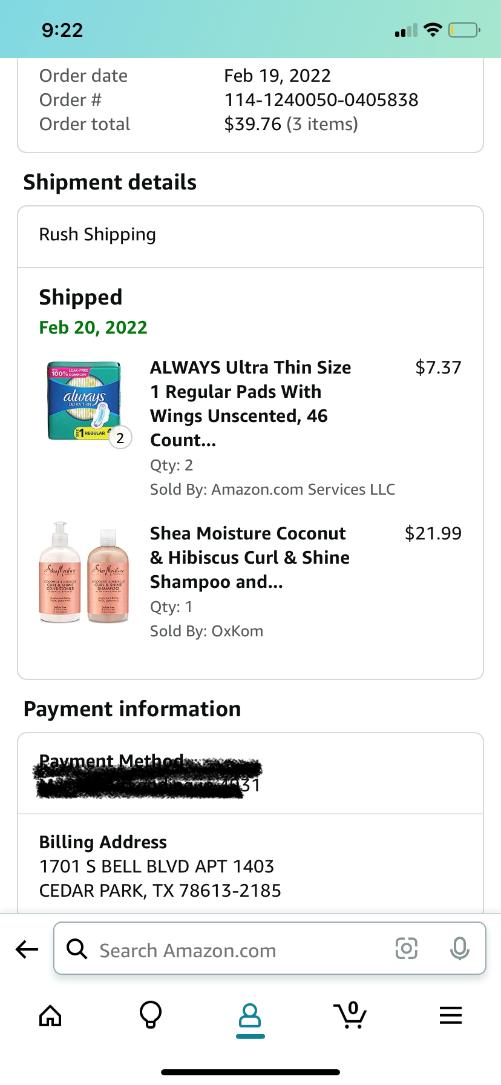Viewport: 501px width, 1085px height.
Task: Open the lightbulb inspiration tab
Action: pyautogui.click(x=150, y=1015)
